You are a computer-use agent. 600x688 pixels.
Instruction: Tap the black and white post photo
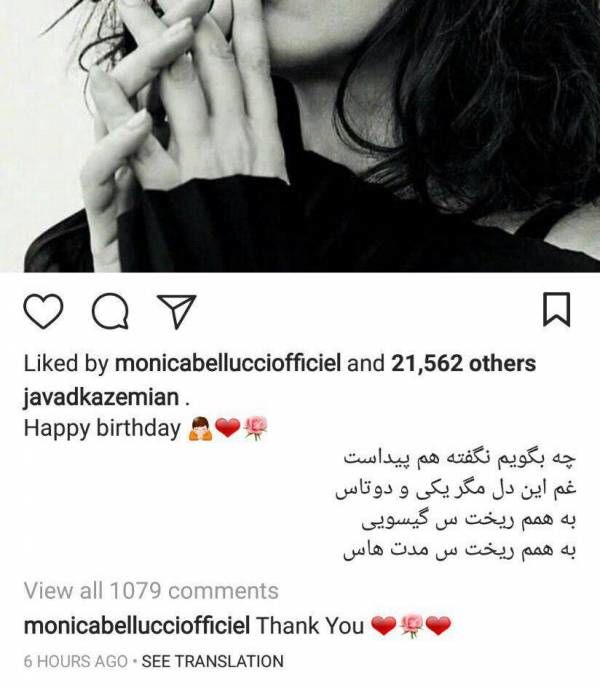300,136
